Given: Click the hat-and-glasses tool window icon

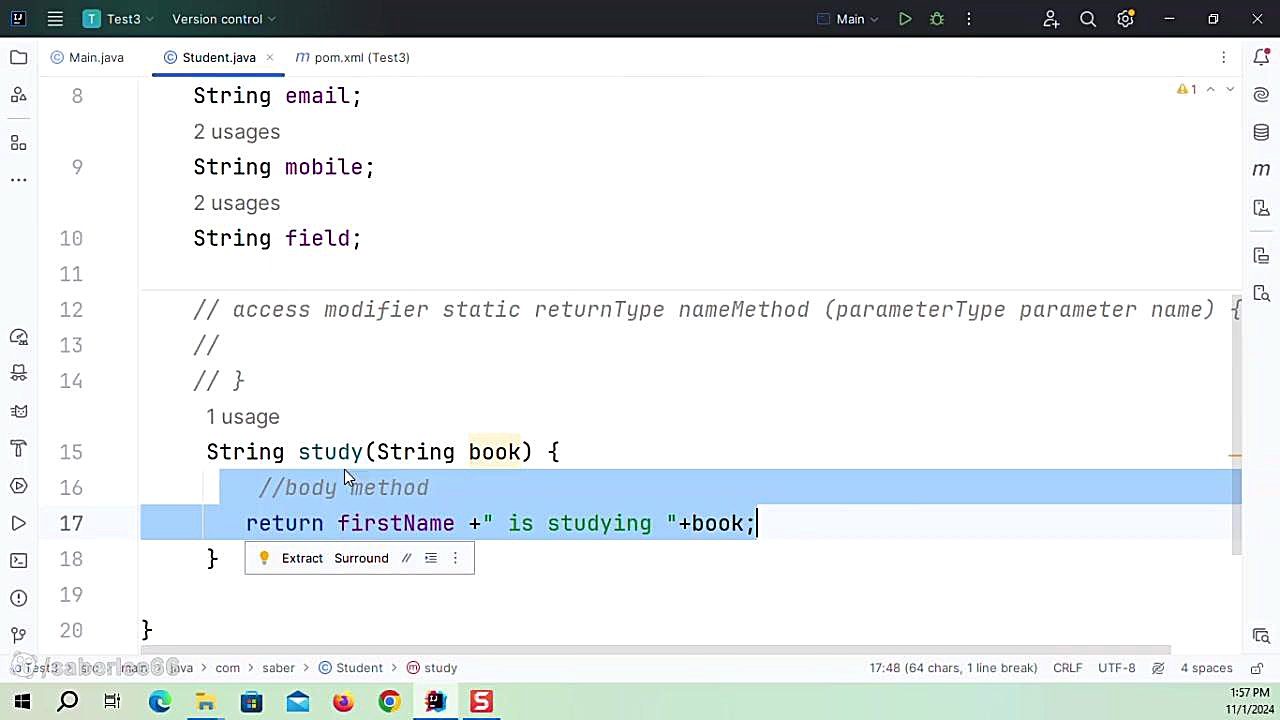Looking at the screenshot, I should click(18, 374).
